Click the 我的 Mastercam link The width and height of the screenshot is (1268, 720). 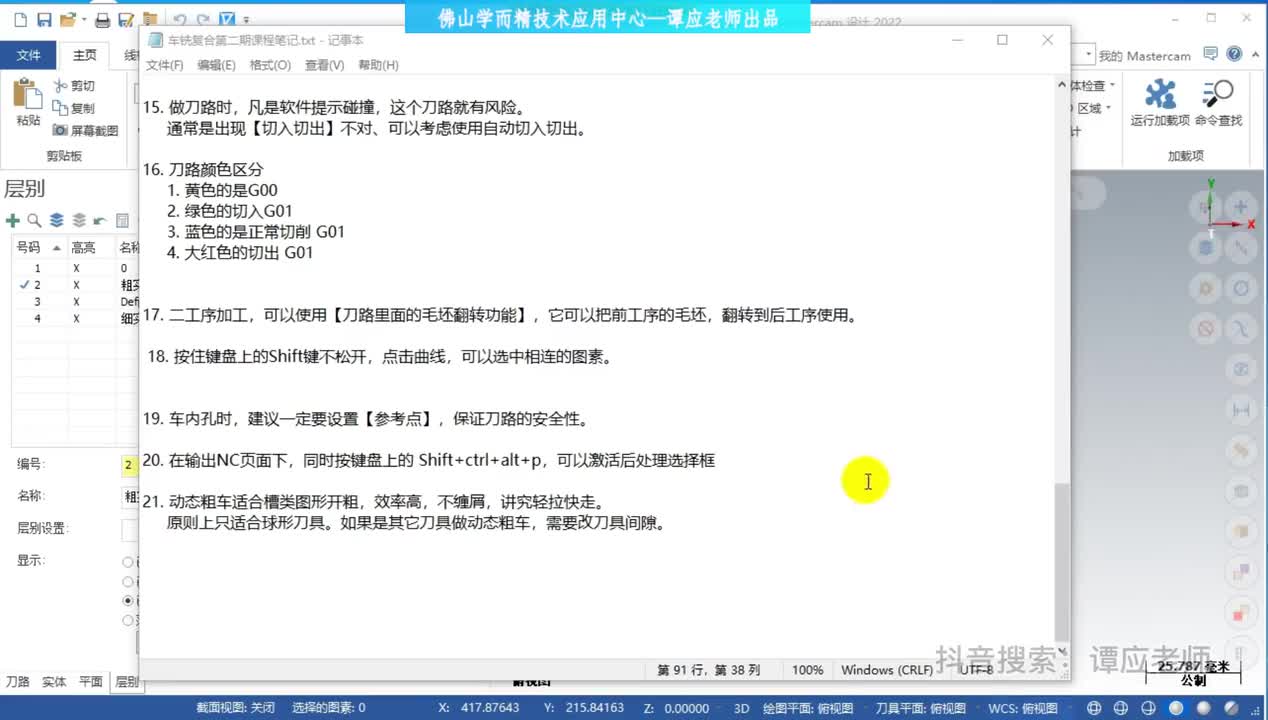(1144, 56)
